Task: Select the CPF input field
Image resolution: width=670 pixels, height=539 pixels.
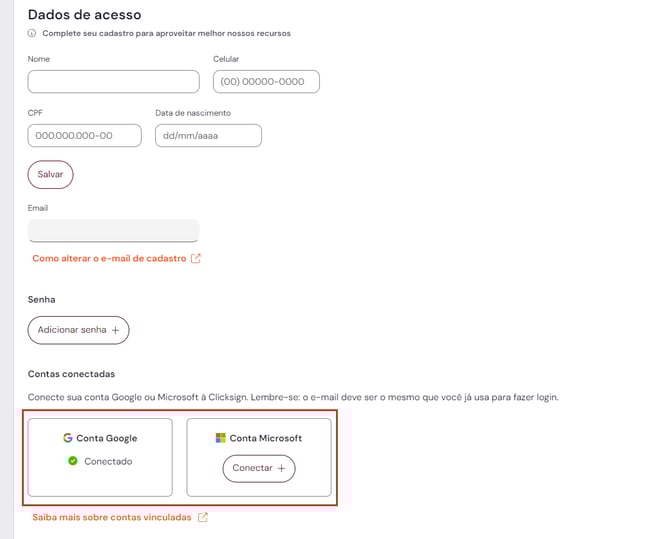Action: (85, 135)
